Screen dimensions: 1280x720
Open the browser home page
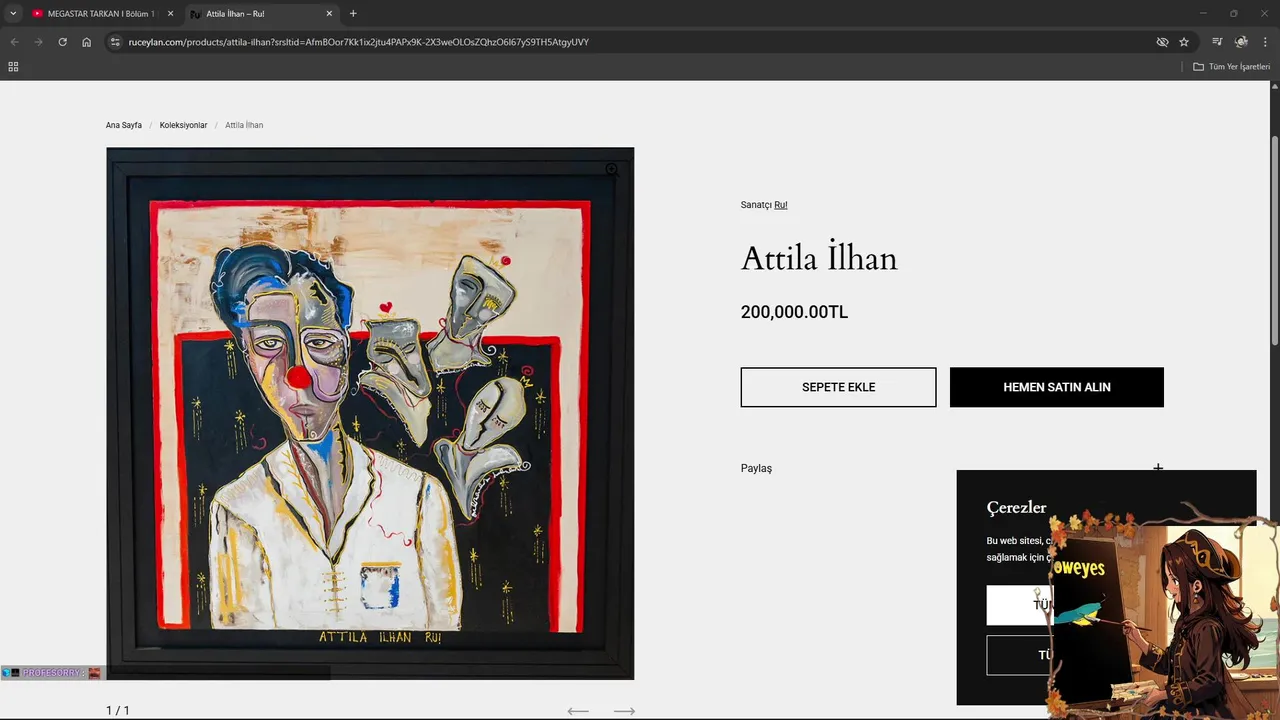87,42
